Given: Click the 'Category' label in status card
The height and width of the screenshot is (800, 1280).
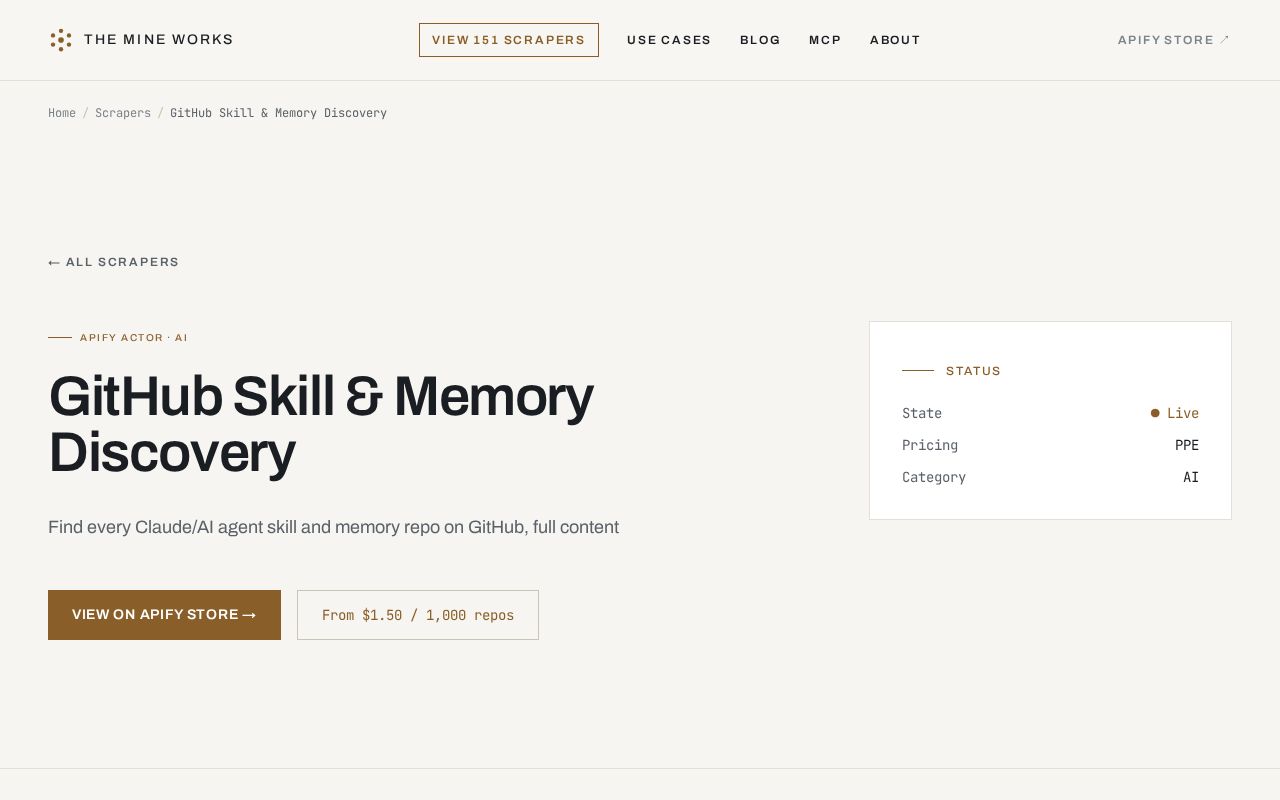Looking at the screenshot, I should click(x=934, y=477).
